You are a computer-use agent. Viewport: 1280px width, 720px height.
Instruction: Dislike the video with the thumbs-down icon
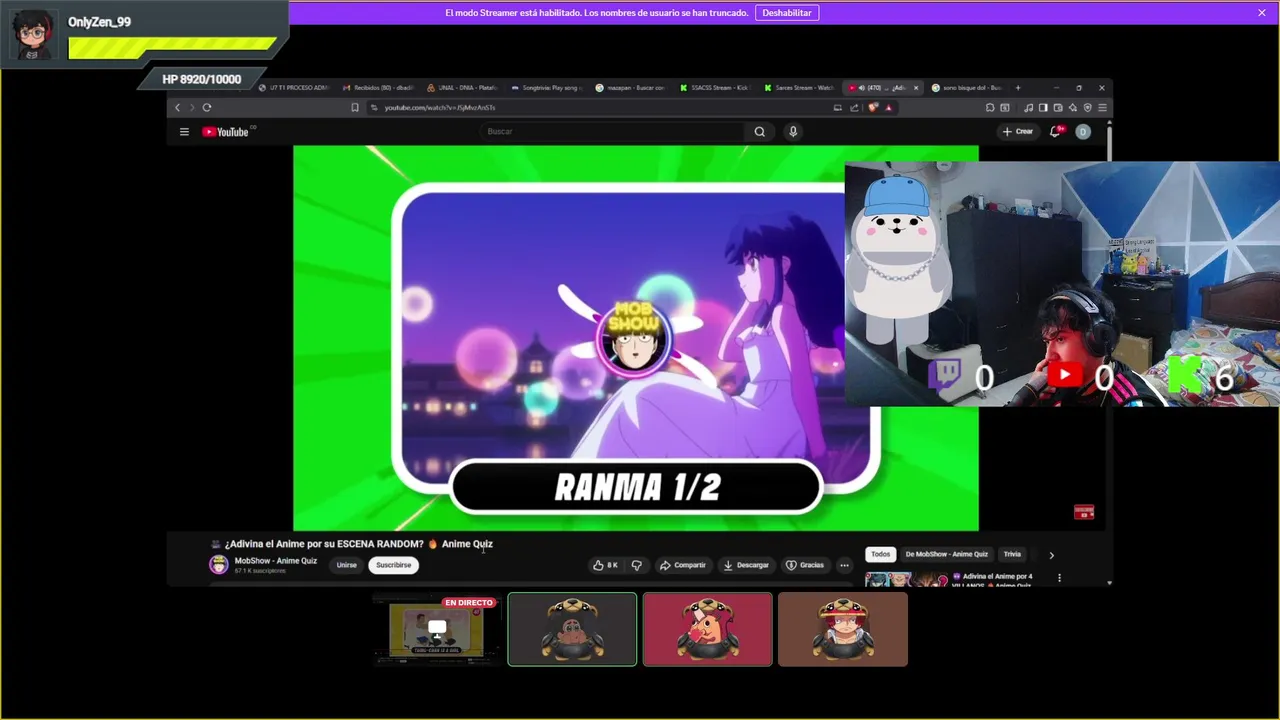[637, 565]
